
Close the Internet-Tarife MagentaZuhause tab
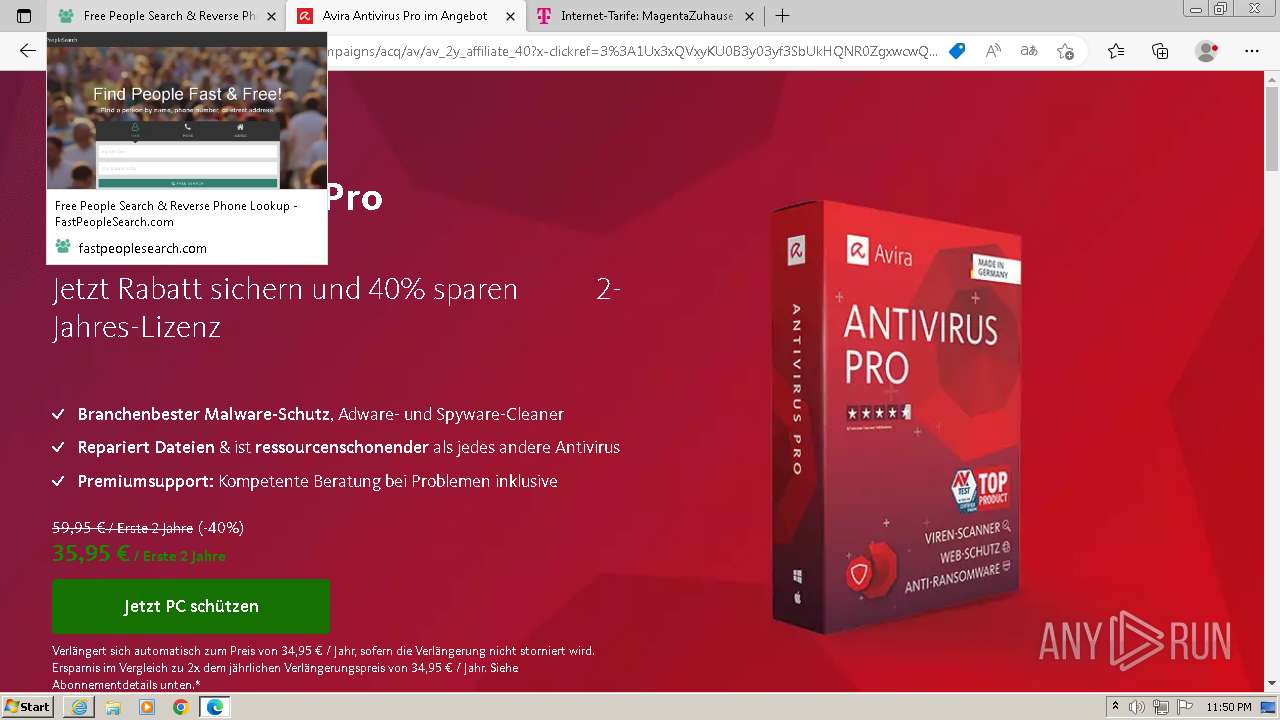tap(749, 16)
